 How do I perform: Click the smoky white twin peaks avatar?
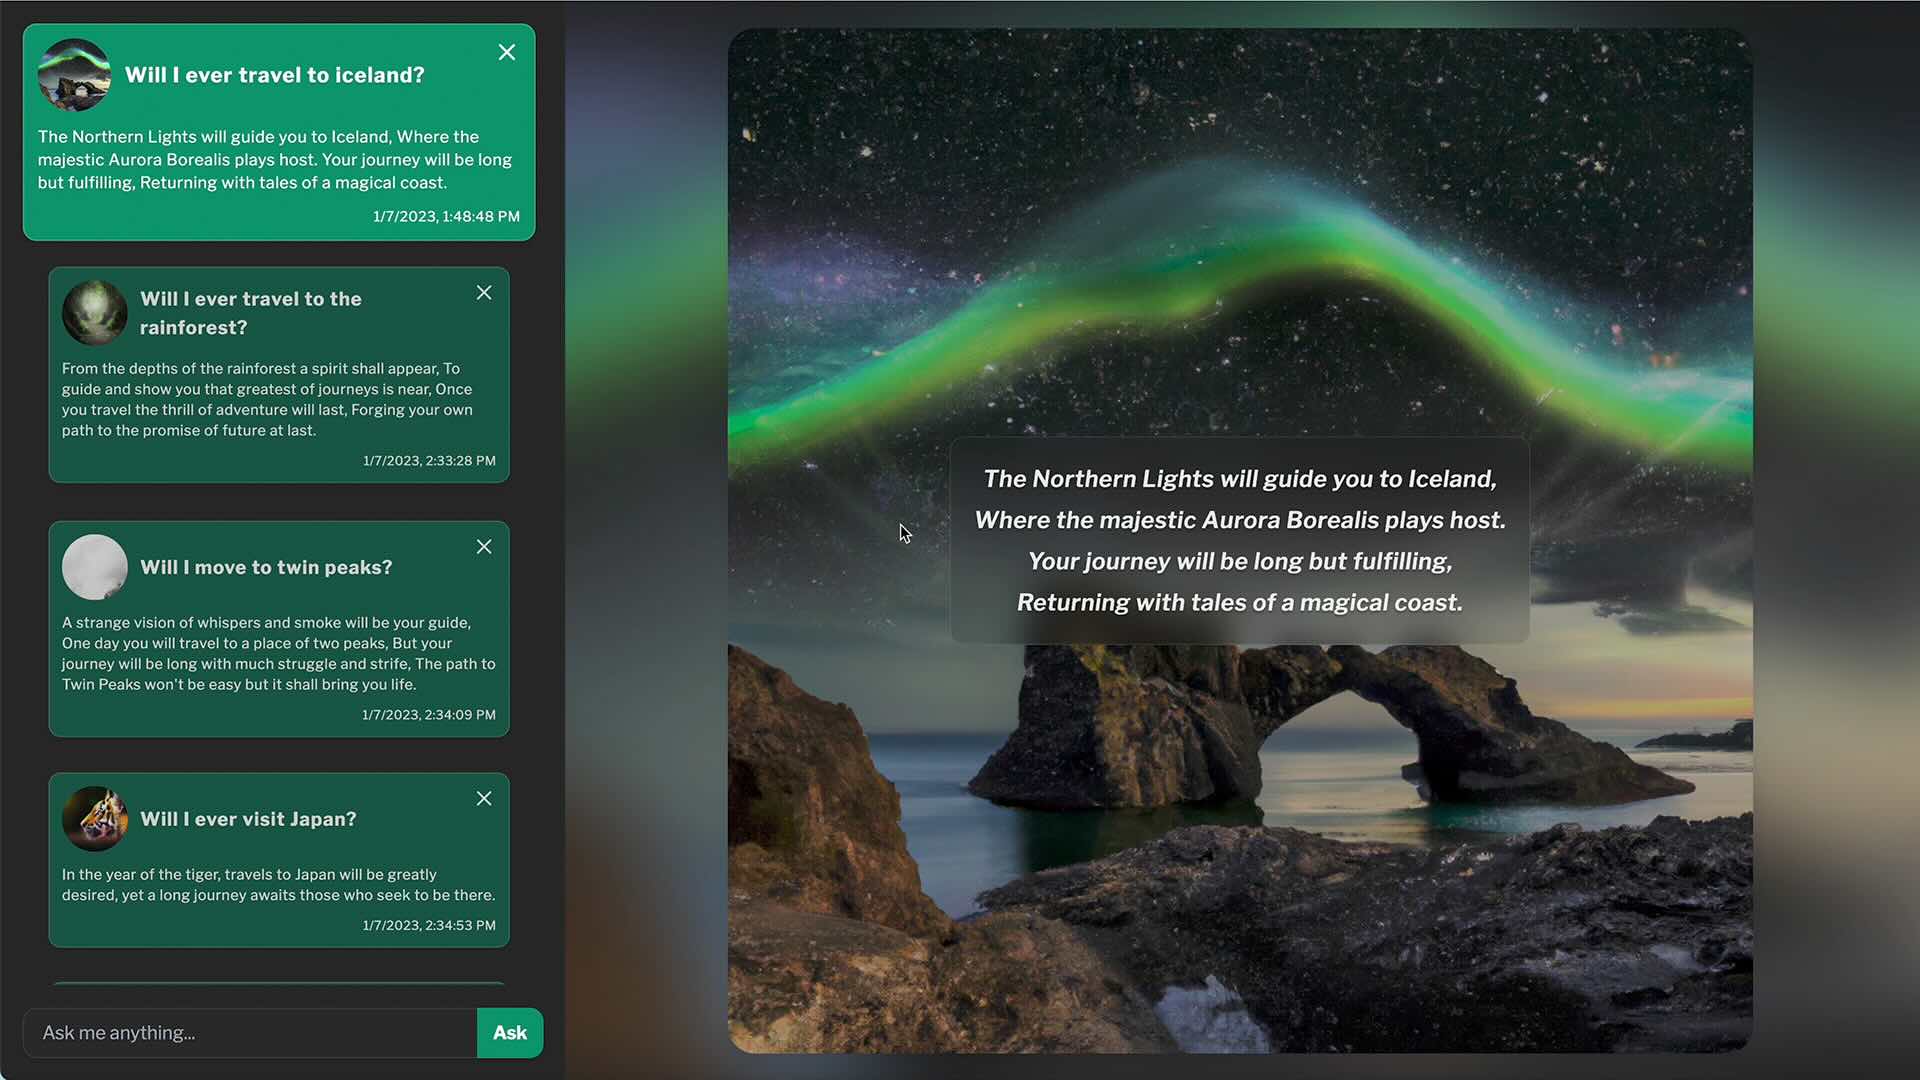[x=95, y=567]
